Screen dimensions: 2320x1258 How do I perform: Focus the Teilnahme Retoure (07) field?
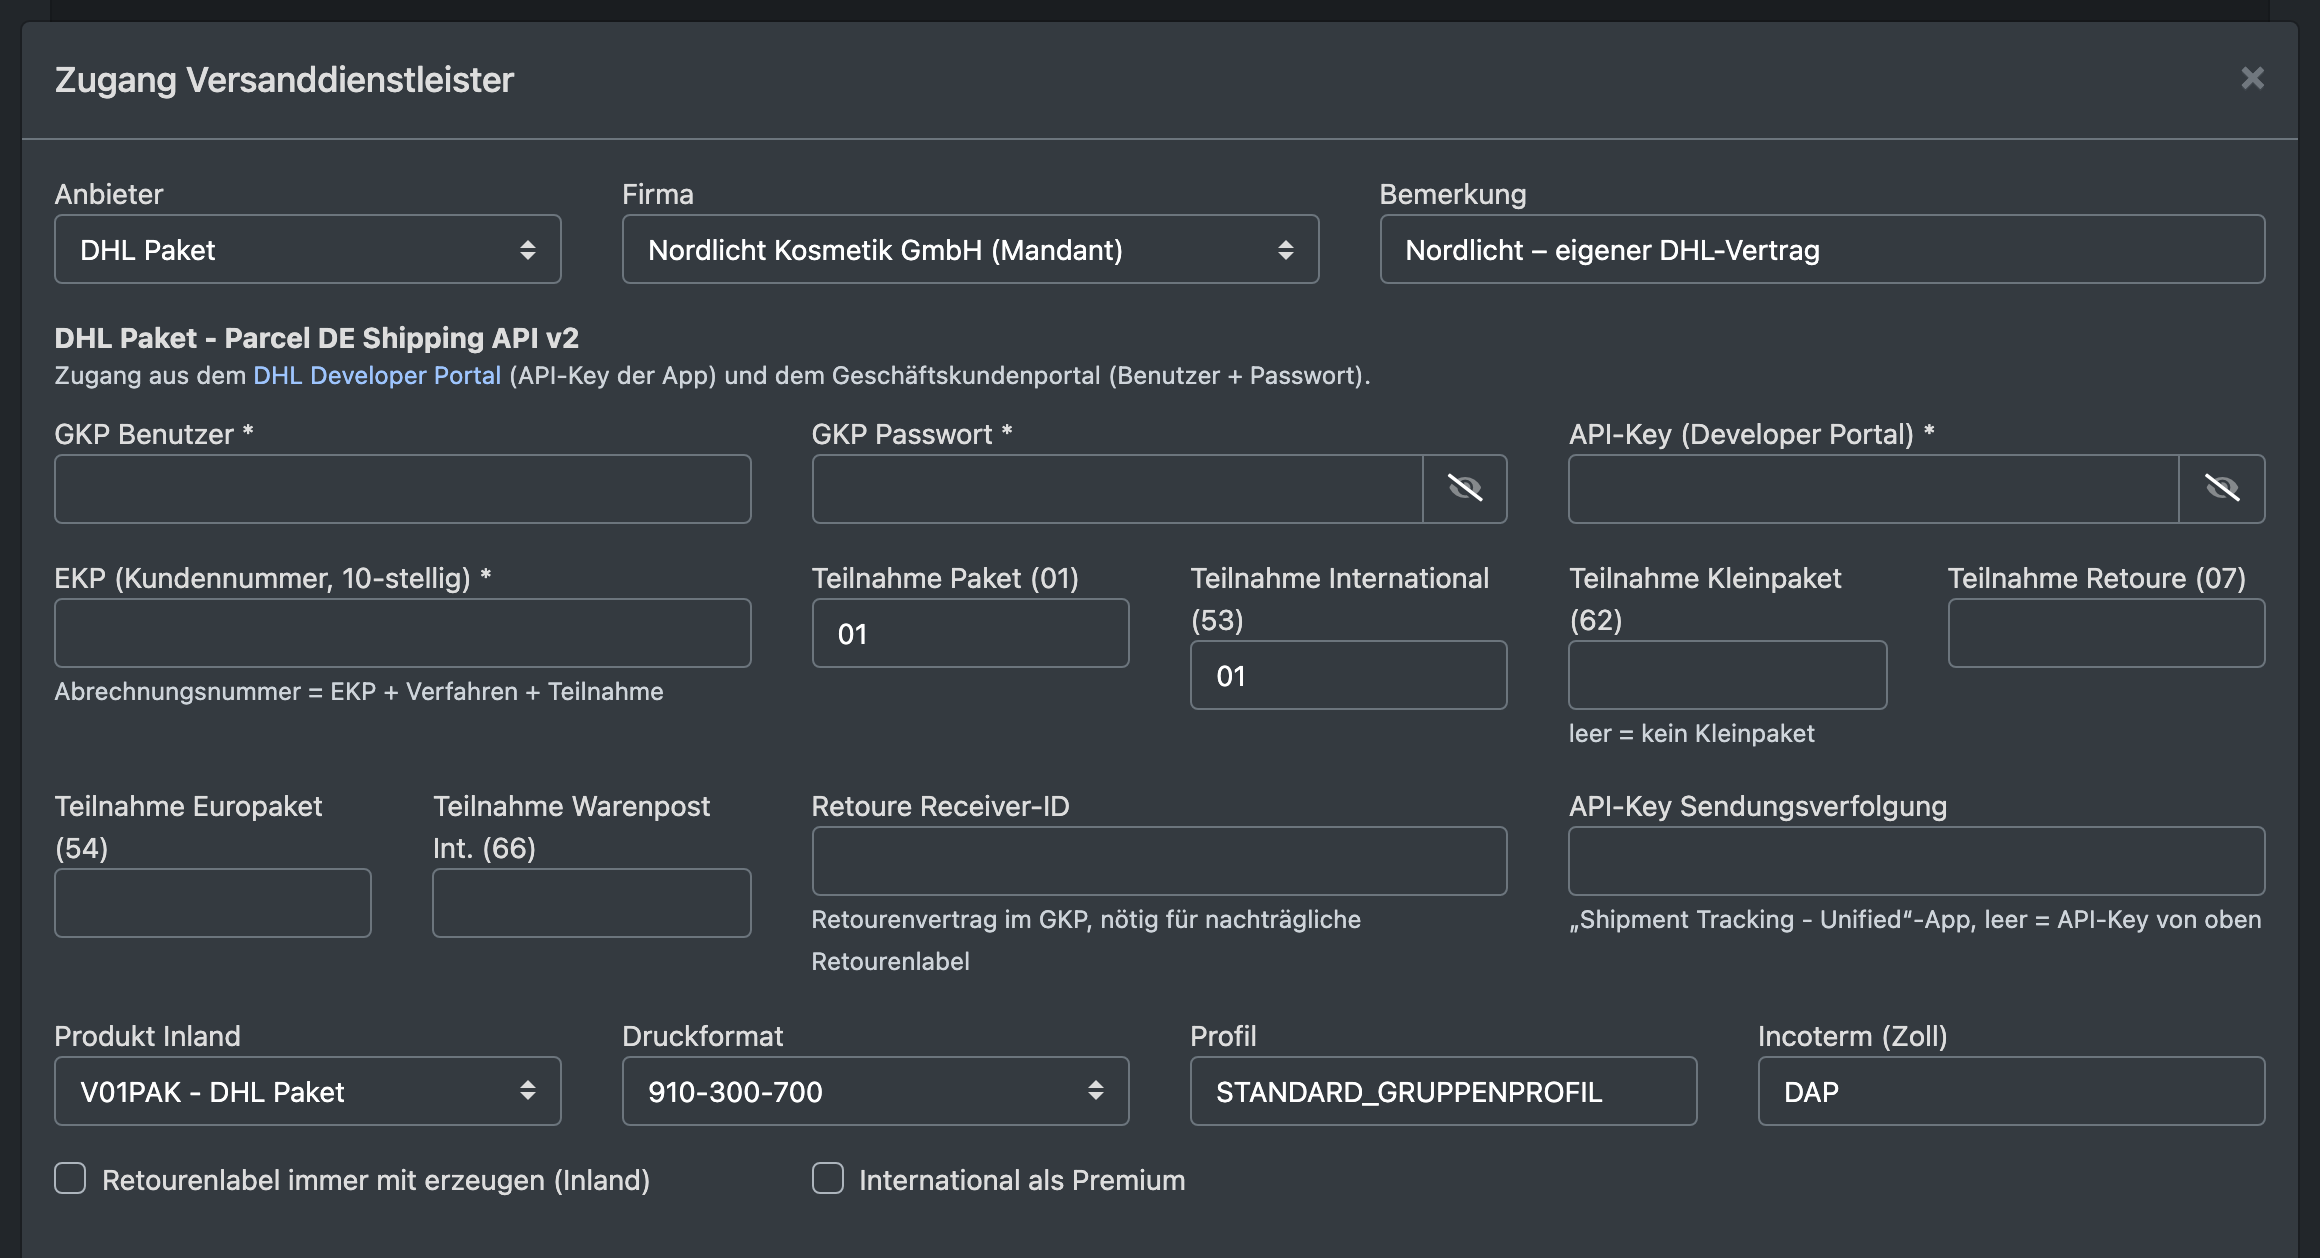[x=2106, y=633]
